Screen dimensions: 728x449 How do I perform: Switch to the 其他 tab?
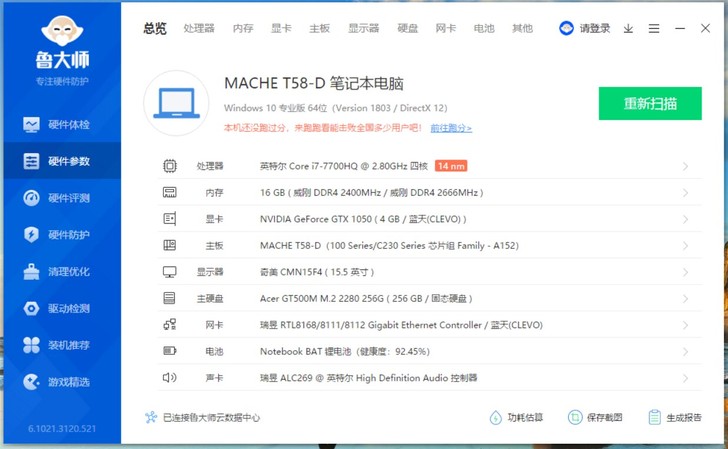[522, 28]
